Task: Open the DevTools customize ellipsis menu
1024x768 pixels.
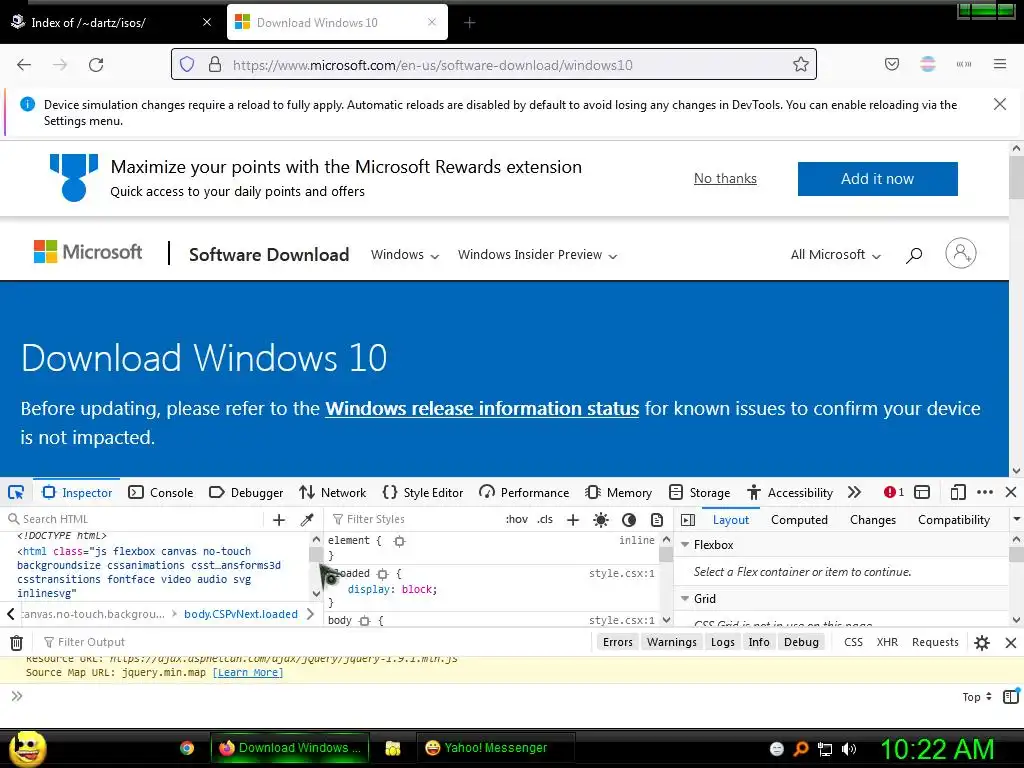Action: [x=985, y=492]
